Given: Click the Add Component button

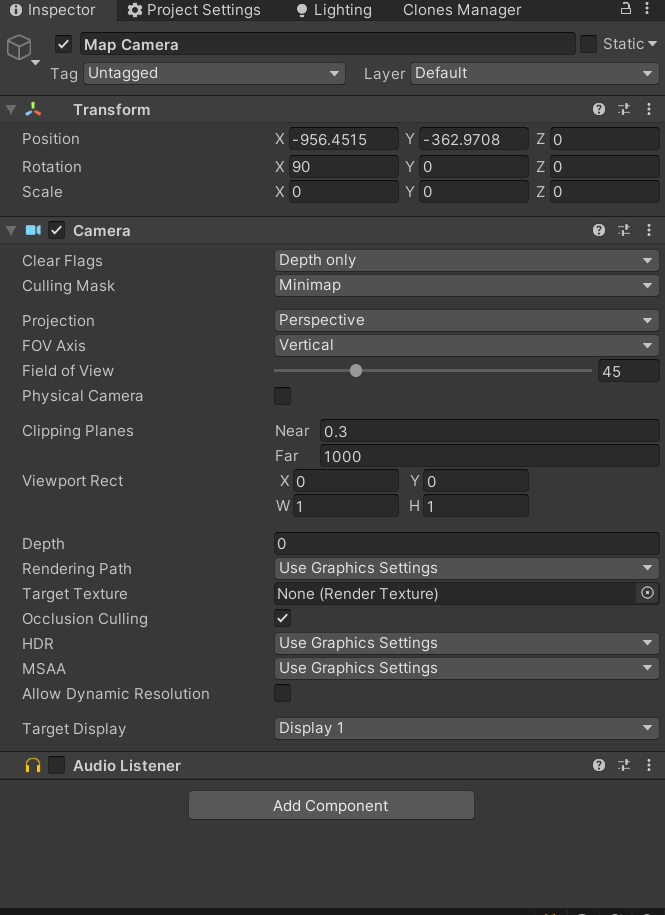Looking at the screenshot, I should [x=331, y=805].
